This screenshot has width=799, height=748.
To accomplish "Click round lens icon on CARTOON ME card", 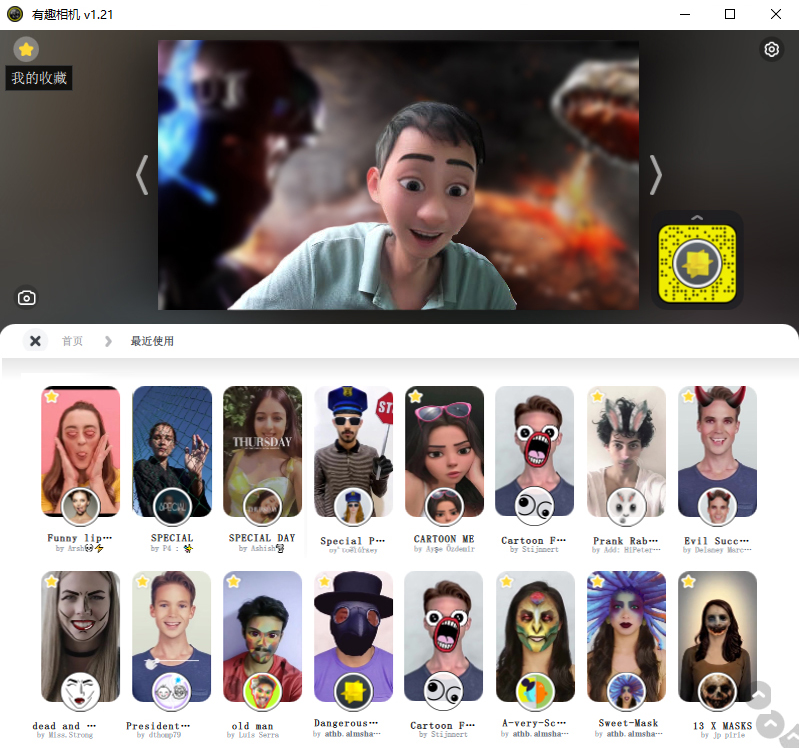I will click(444, 506).
